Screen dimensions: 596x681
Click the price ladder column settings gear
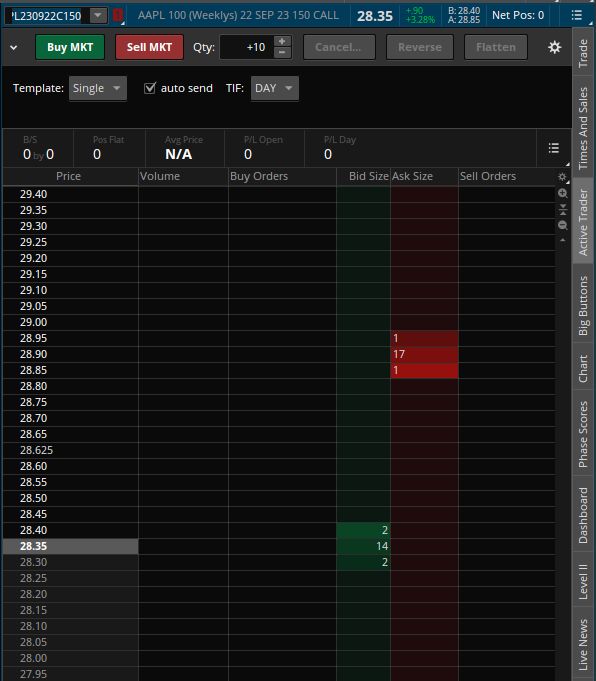[x=562, y=177]
